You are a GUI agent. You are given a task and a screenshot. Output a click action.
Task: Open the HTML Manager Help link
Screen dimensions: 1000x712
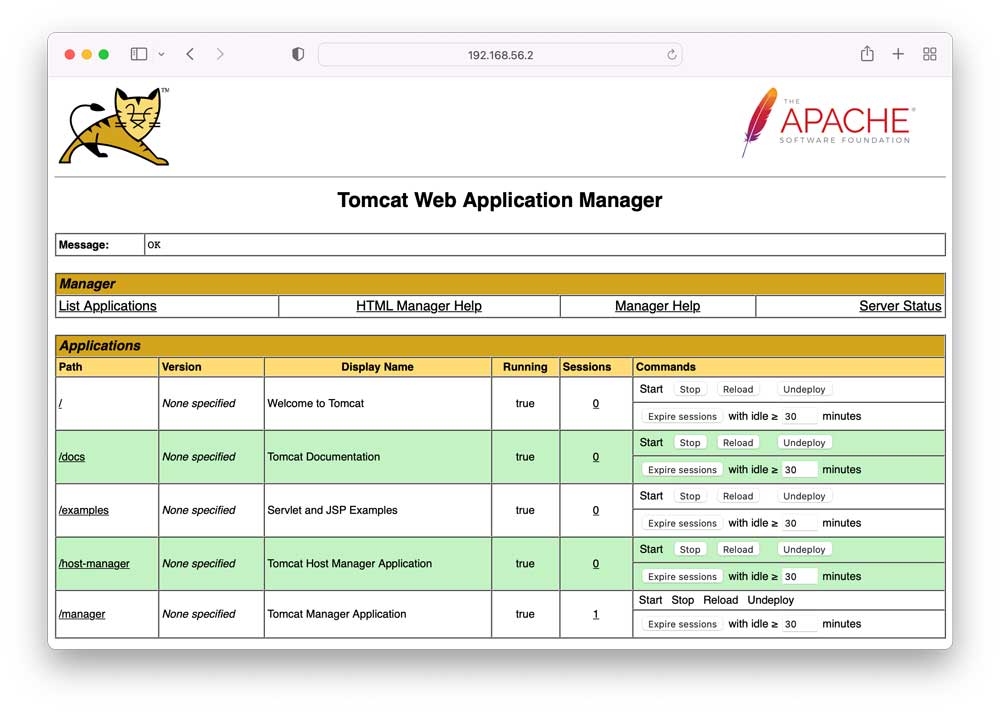(x=419, y=306)
